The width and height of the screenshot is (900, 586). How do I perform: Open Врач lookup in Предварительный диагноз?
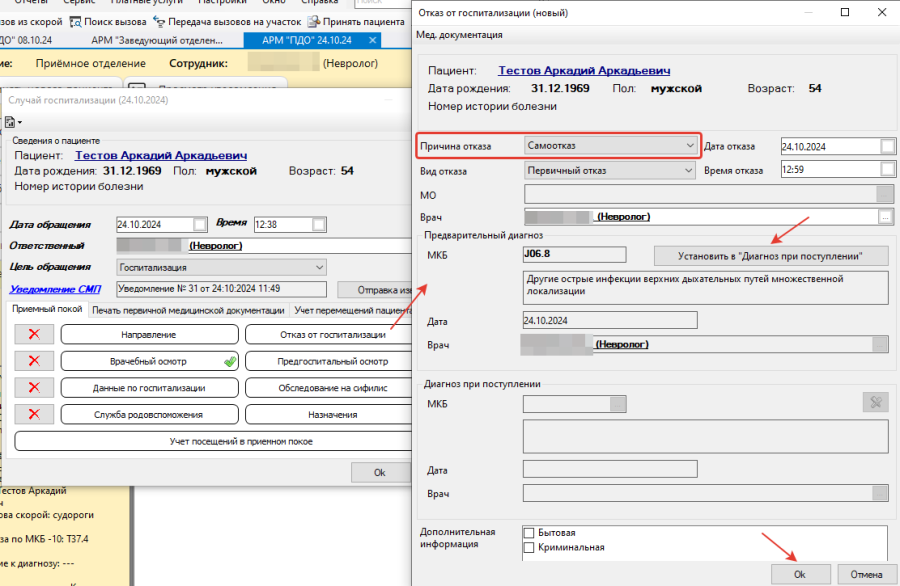879,344
